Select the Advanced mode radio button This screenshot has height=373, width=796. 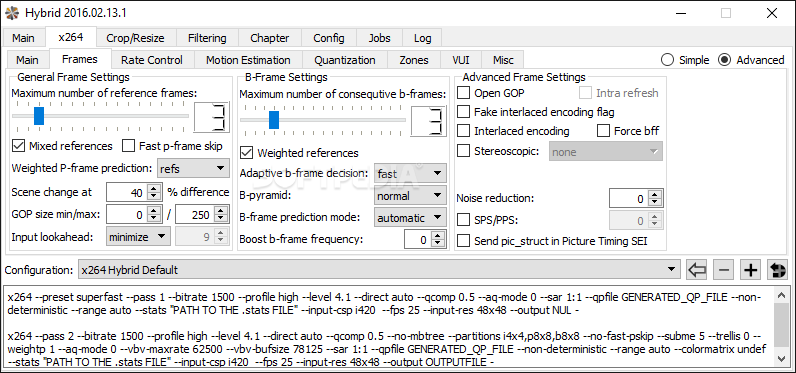click(x=725, y=60)
